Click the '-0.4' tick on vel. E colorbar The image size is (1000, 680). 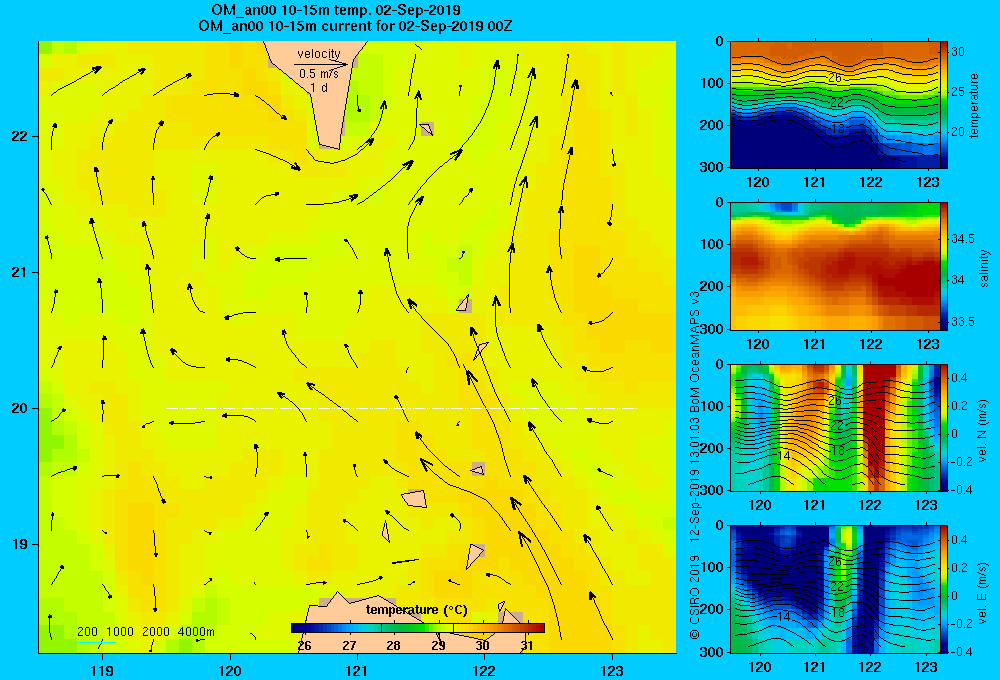962,651
